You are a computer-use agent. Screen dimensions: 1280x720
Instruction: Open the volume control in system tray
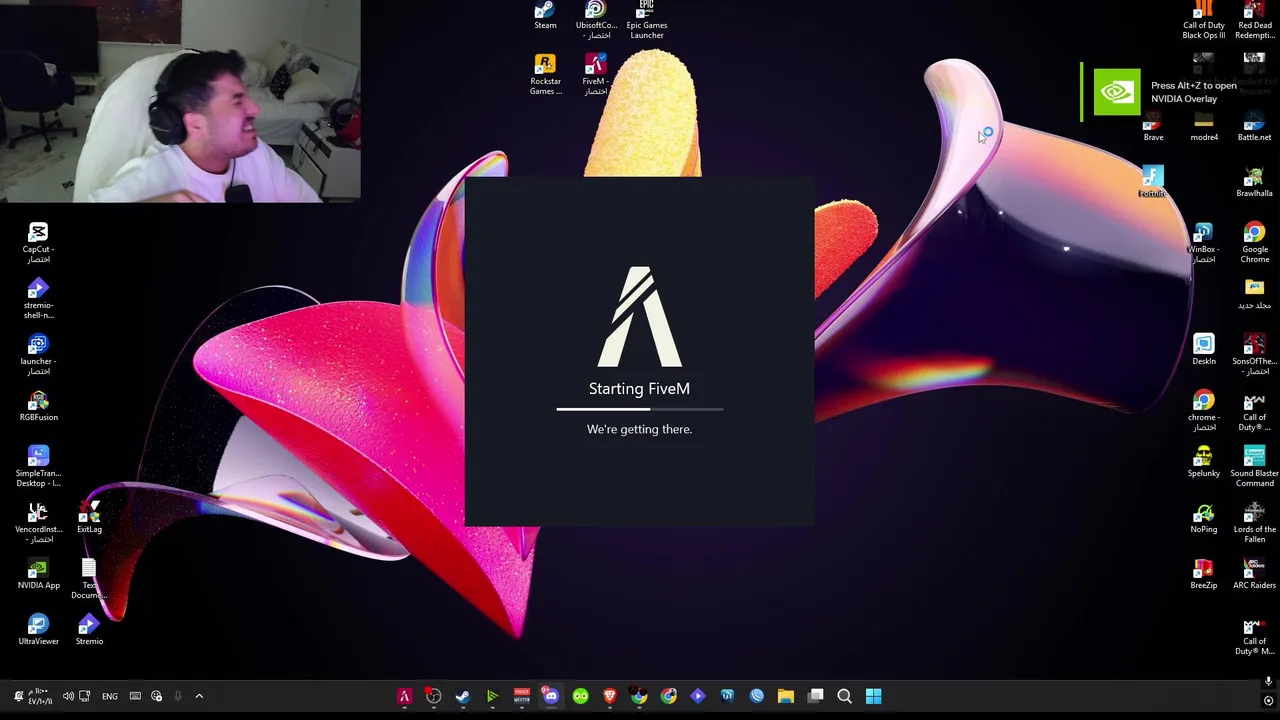(x=68, y=696)
